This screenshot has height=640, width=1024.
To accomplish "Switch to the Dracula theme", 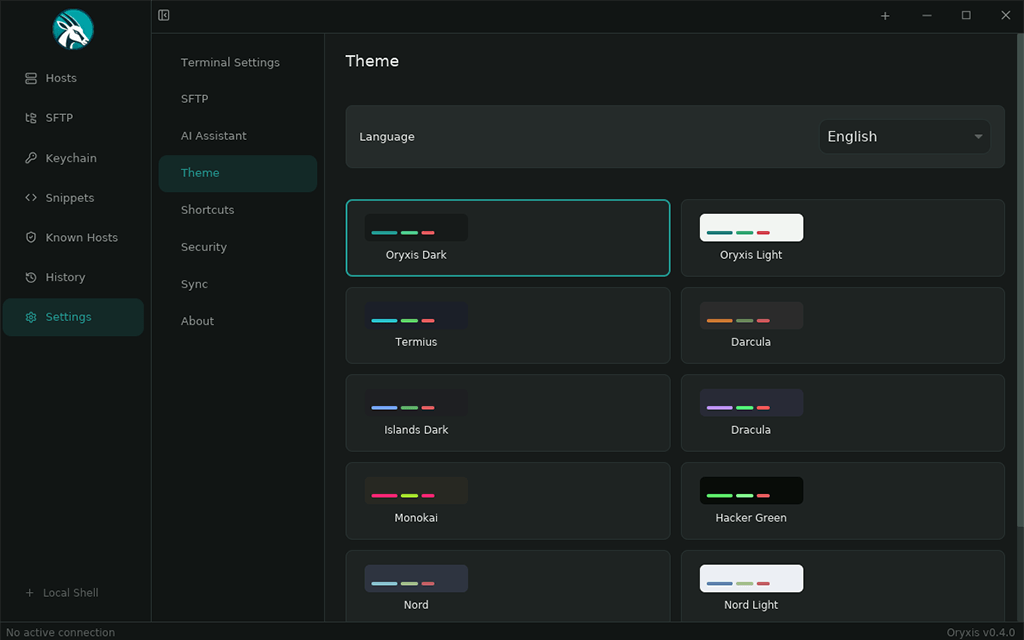I will tap(842, 413).
